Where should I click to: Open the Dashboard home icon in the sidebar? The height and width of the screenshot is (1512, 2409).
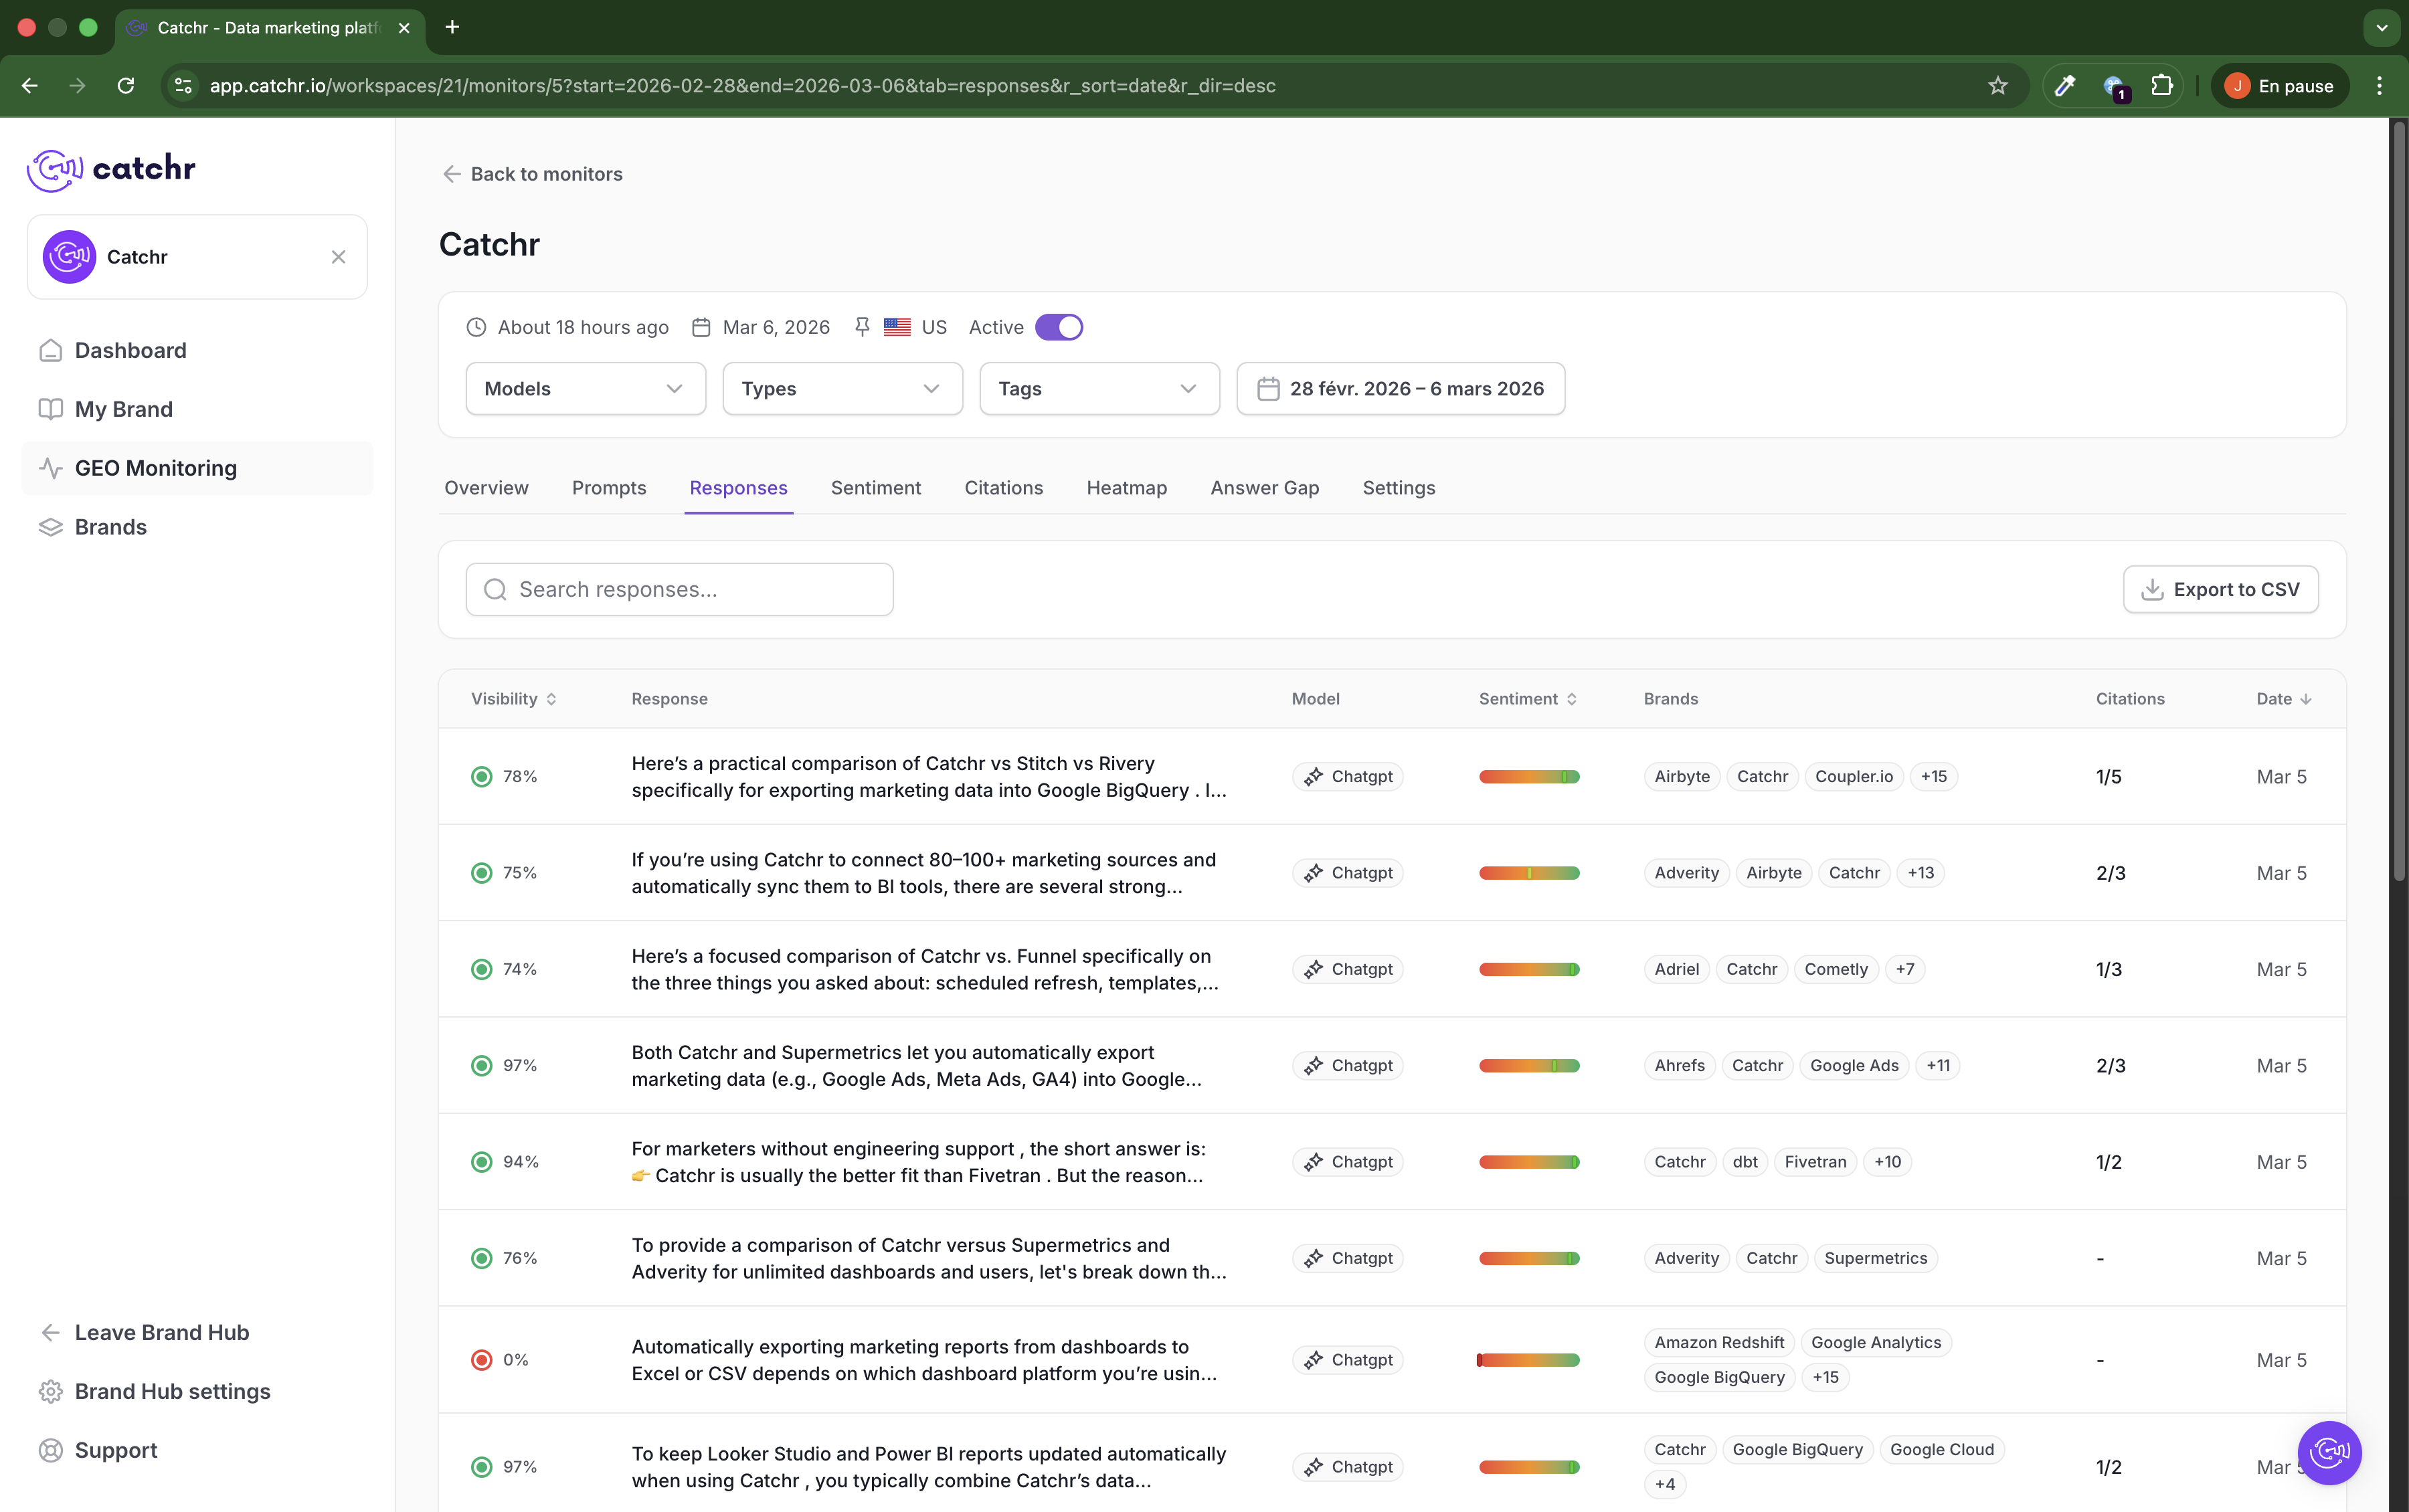click(51, 350)
